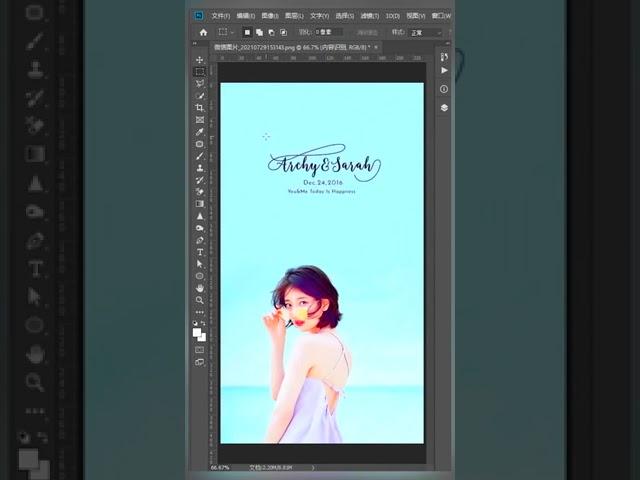Open the 滤镜(T) menu
The image size is (640, 480).
[x=370, y=16]
